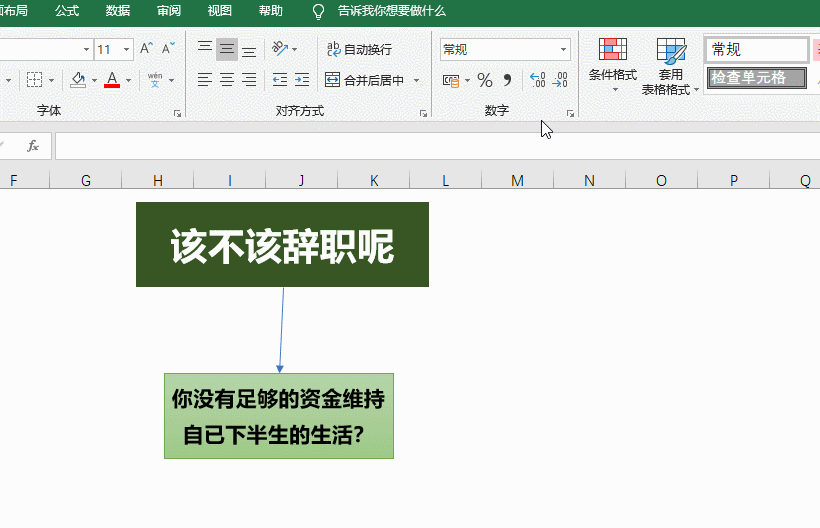This screenshot has width=820, height=528.
Task: Open the accounting format dropdown arrow
Action: (x=468, y=81)
